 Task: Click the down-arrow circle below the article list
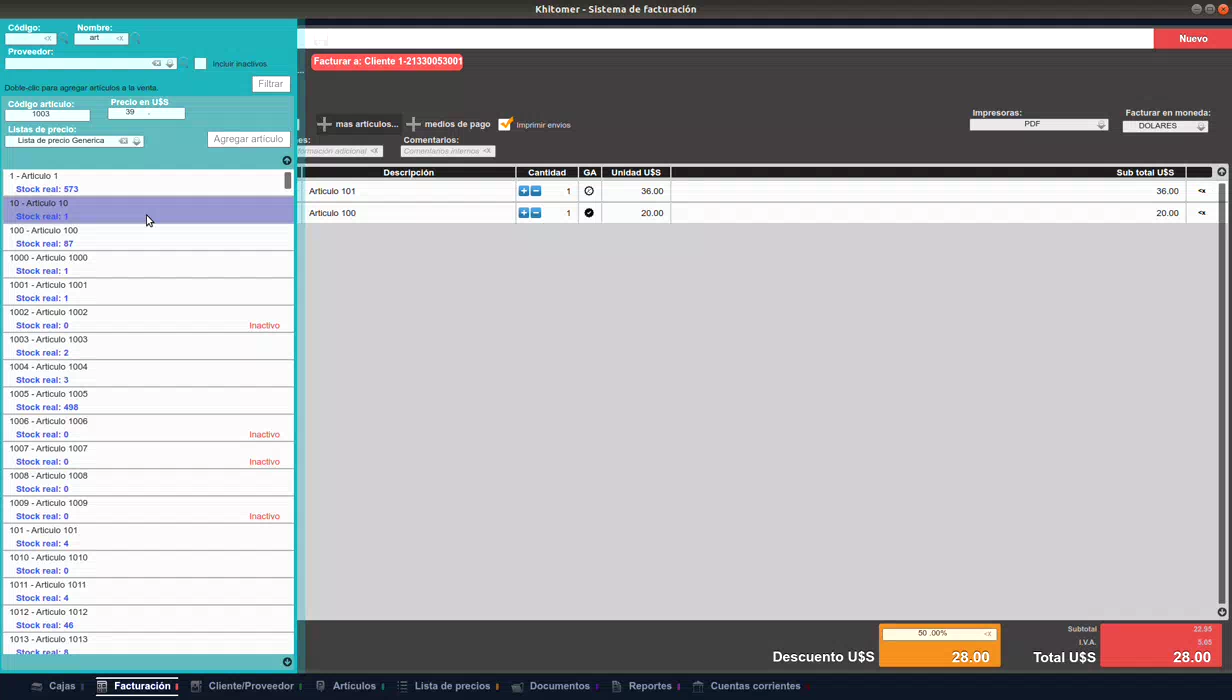pyautogui.click(x=287, y=662)
